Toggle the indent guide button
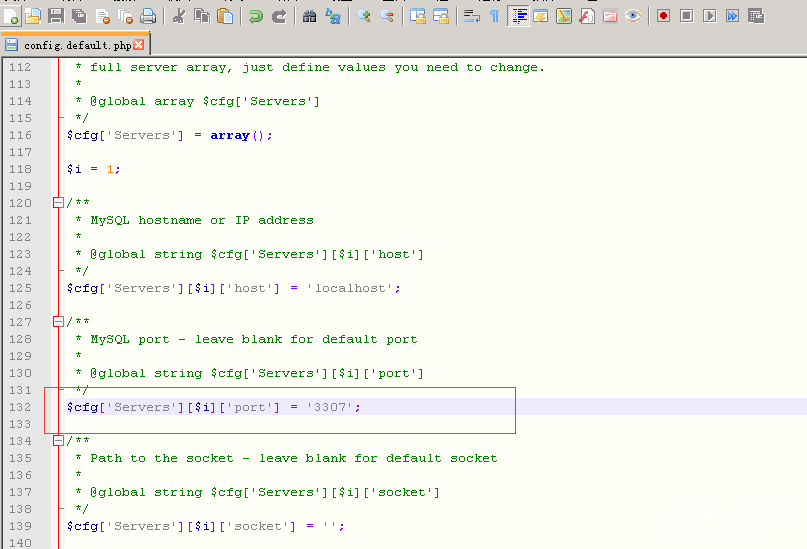This screenshot has height=549, width=807. pos(518,16)
